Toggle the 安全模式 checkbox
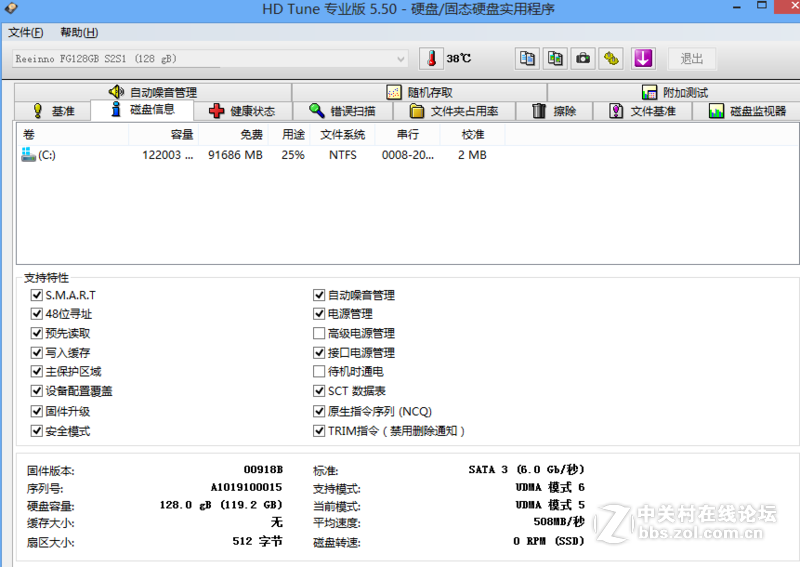The height and width of the screenshot is (567, 800). click(x=36, y=431)
